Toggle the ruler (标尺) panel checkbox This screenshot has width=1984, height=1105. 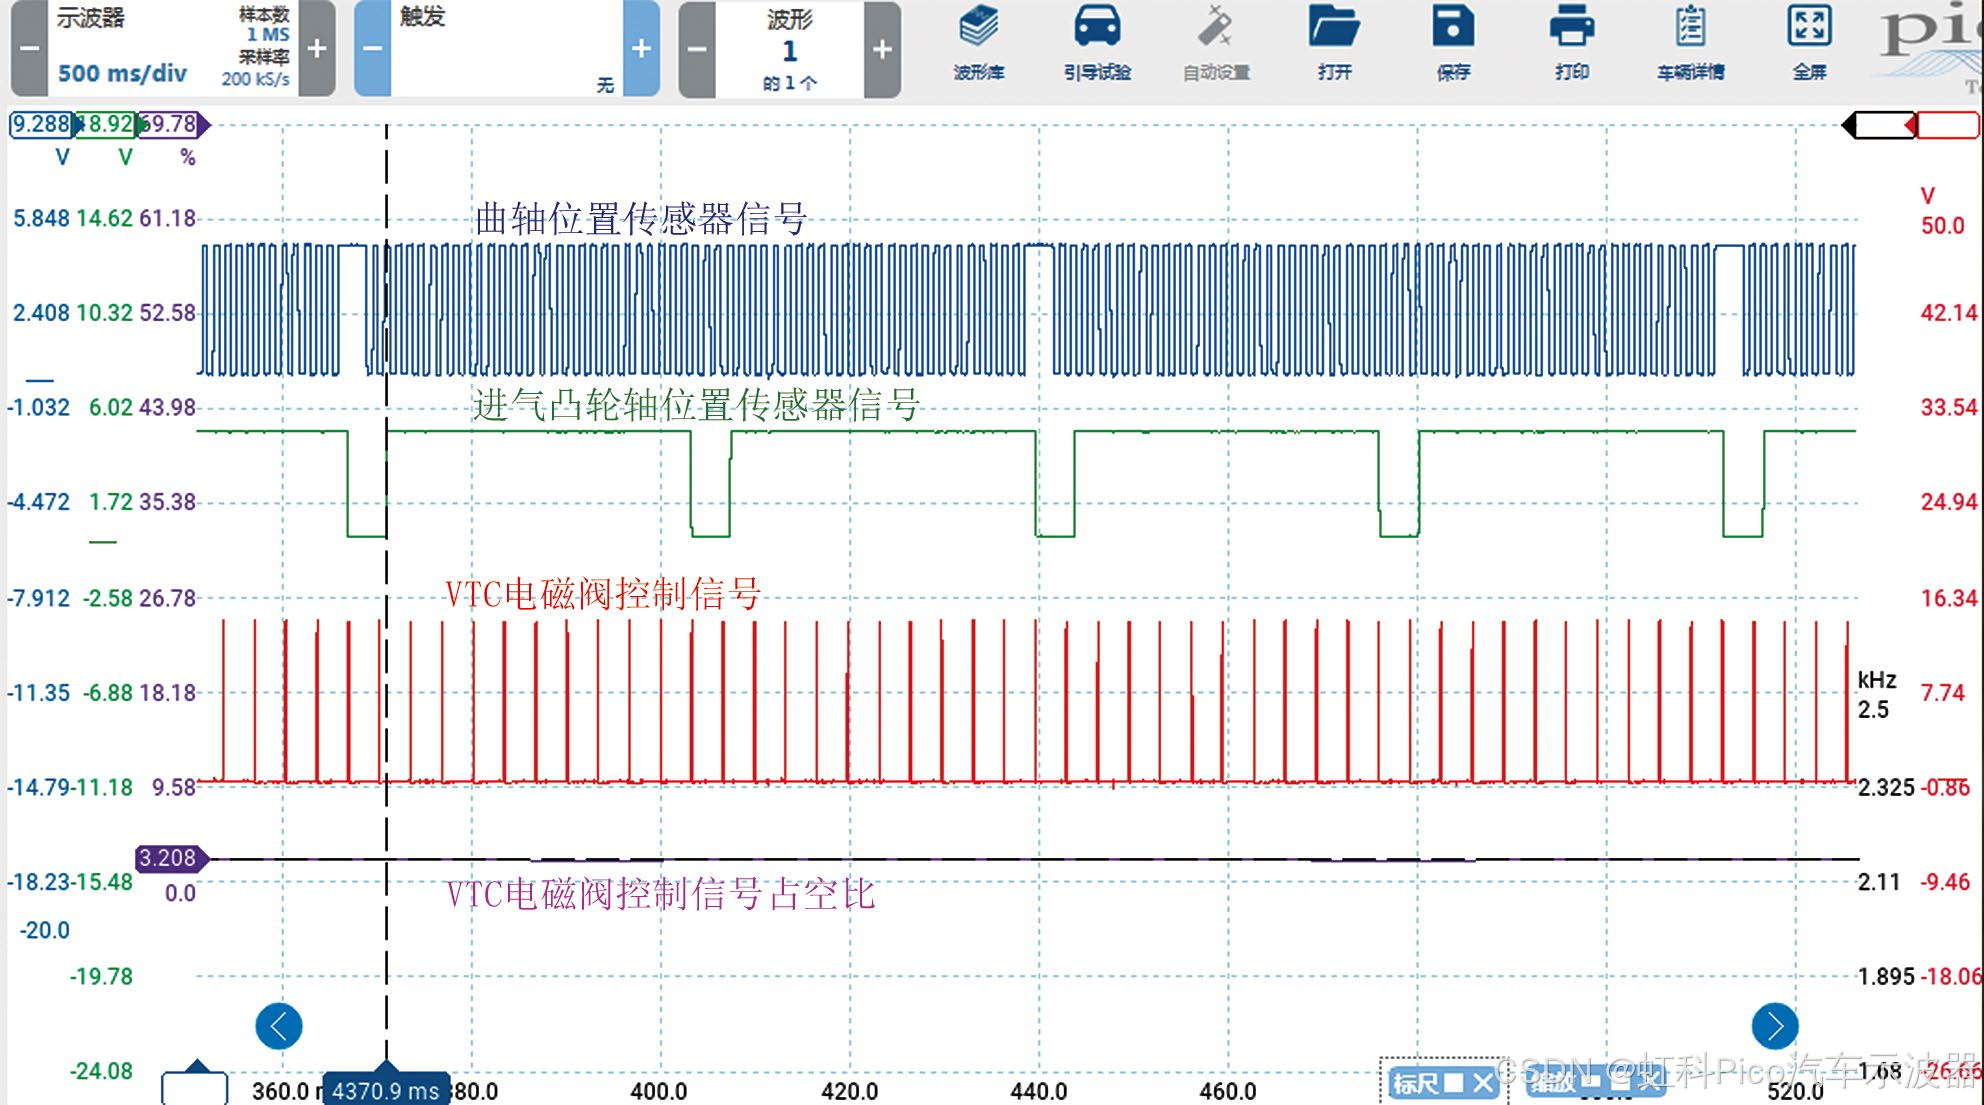point(1453,1083)
